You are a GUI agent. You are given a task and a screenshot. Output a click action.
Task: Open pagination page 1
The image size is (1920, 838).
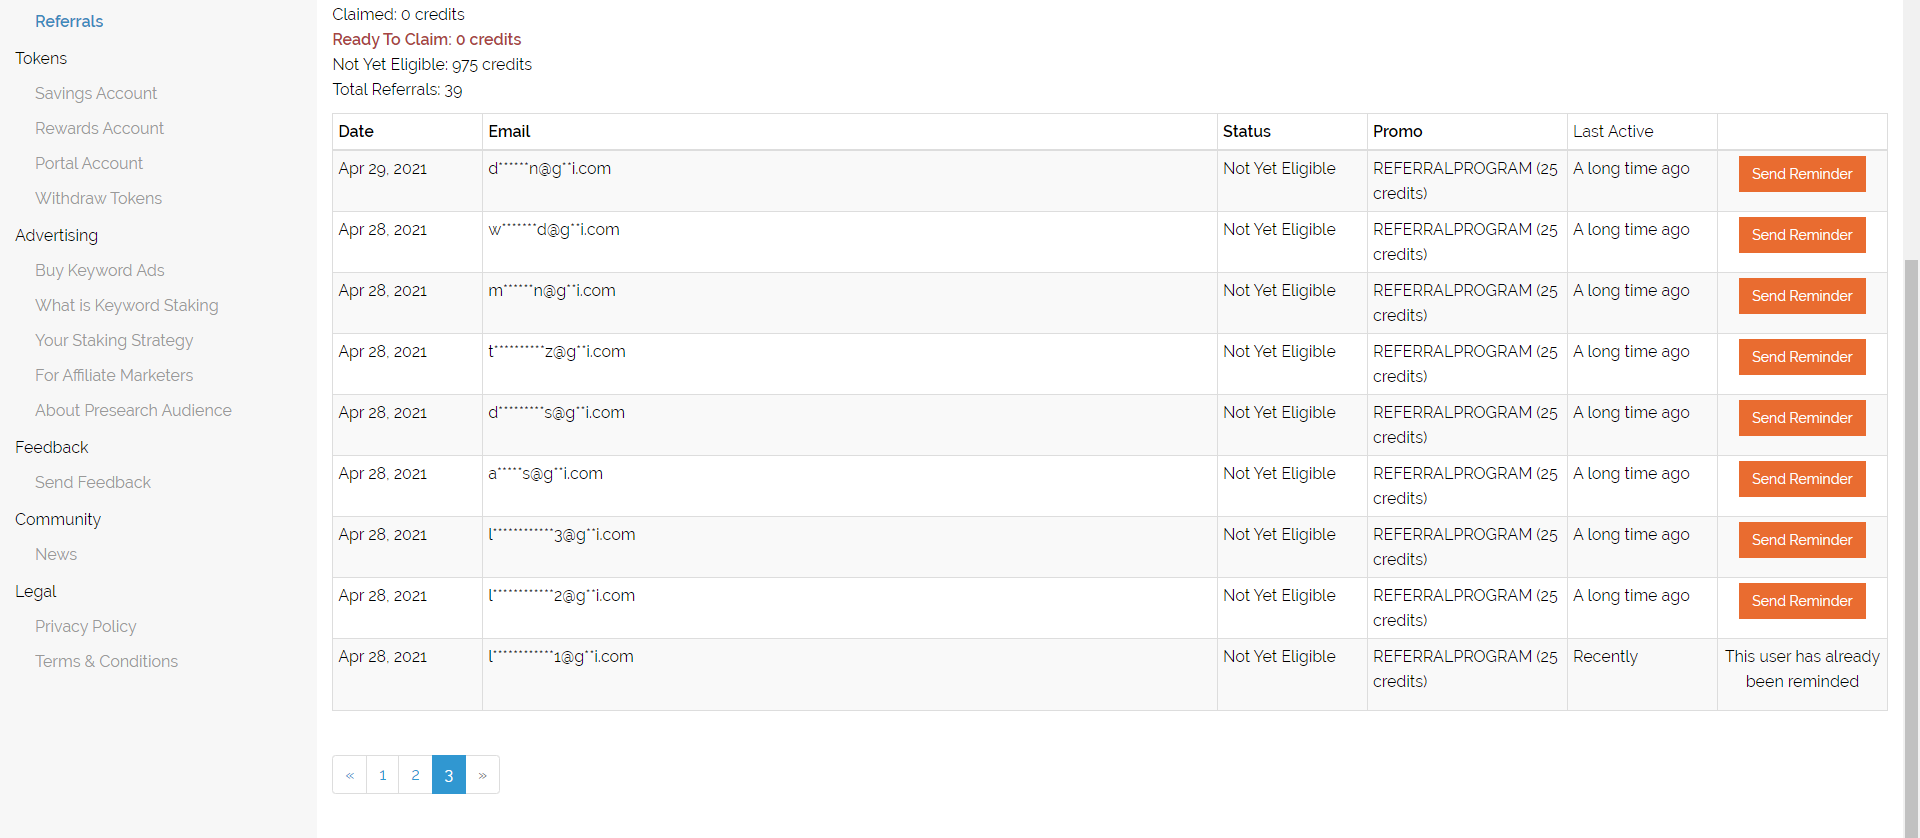[x=382, y=775]
